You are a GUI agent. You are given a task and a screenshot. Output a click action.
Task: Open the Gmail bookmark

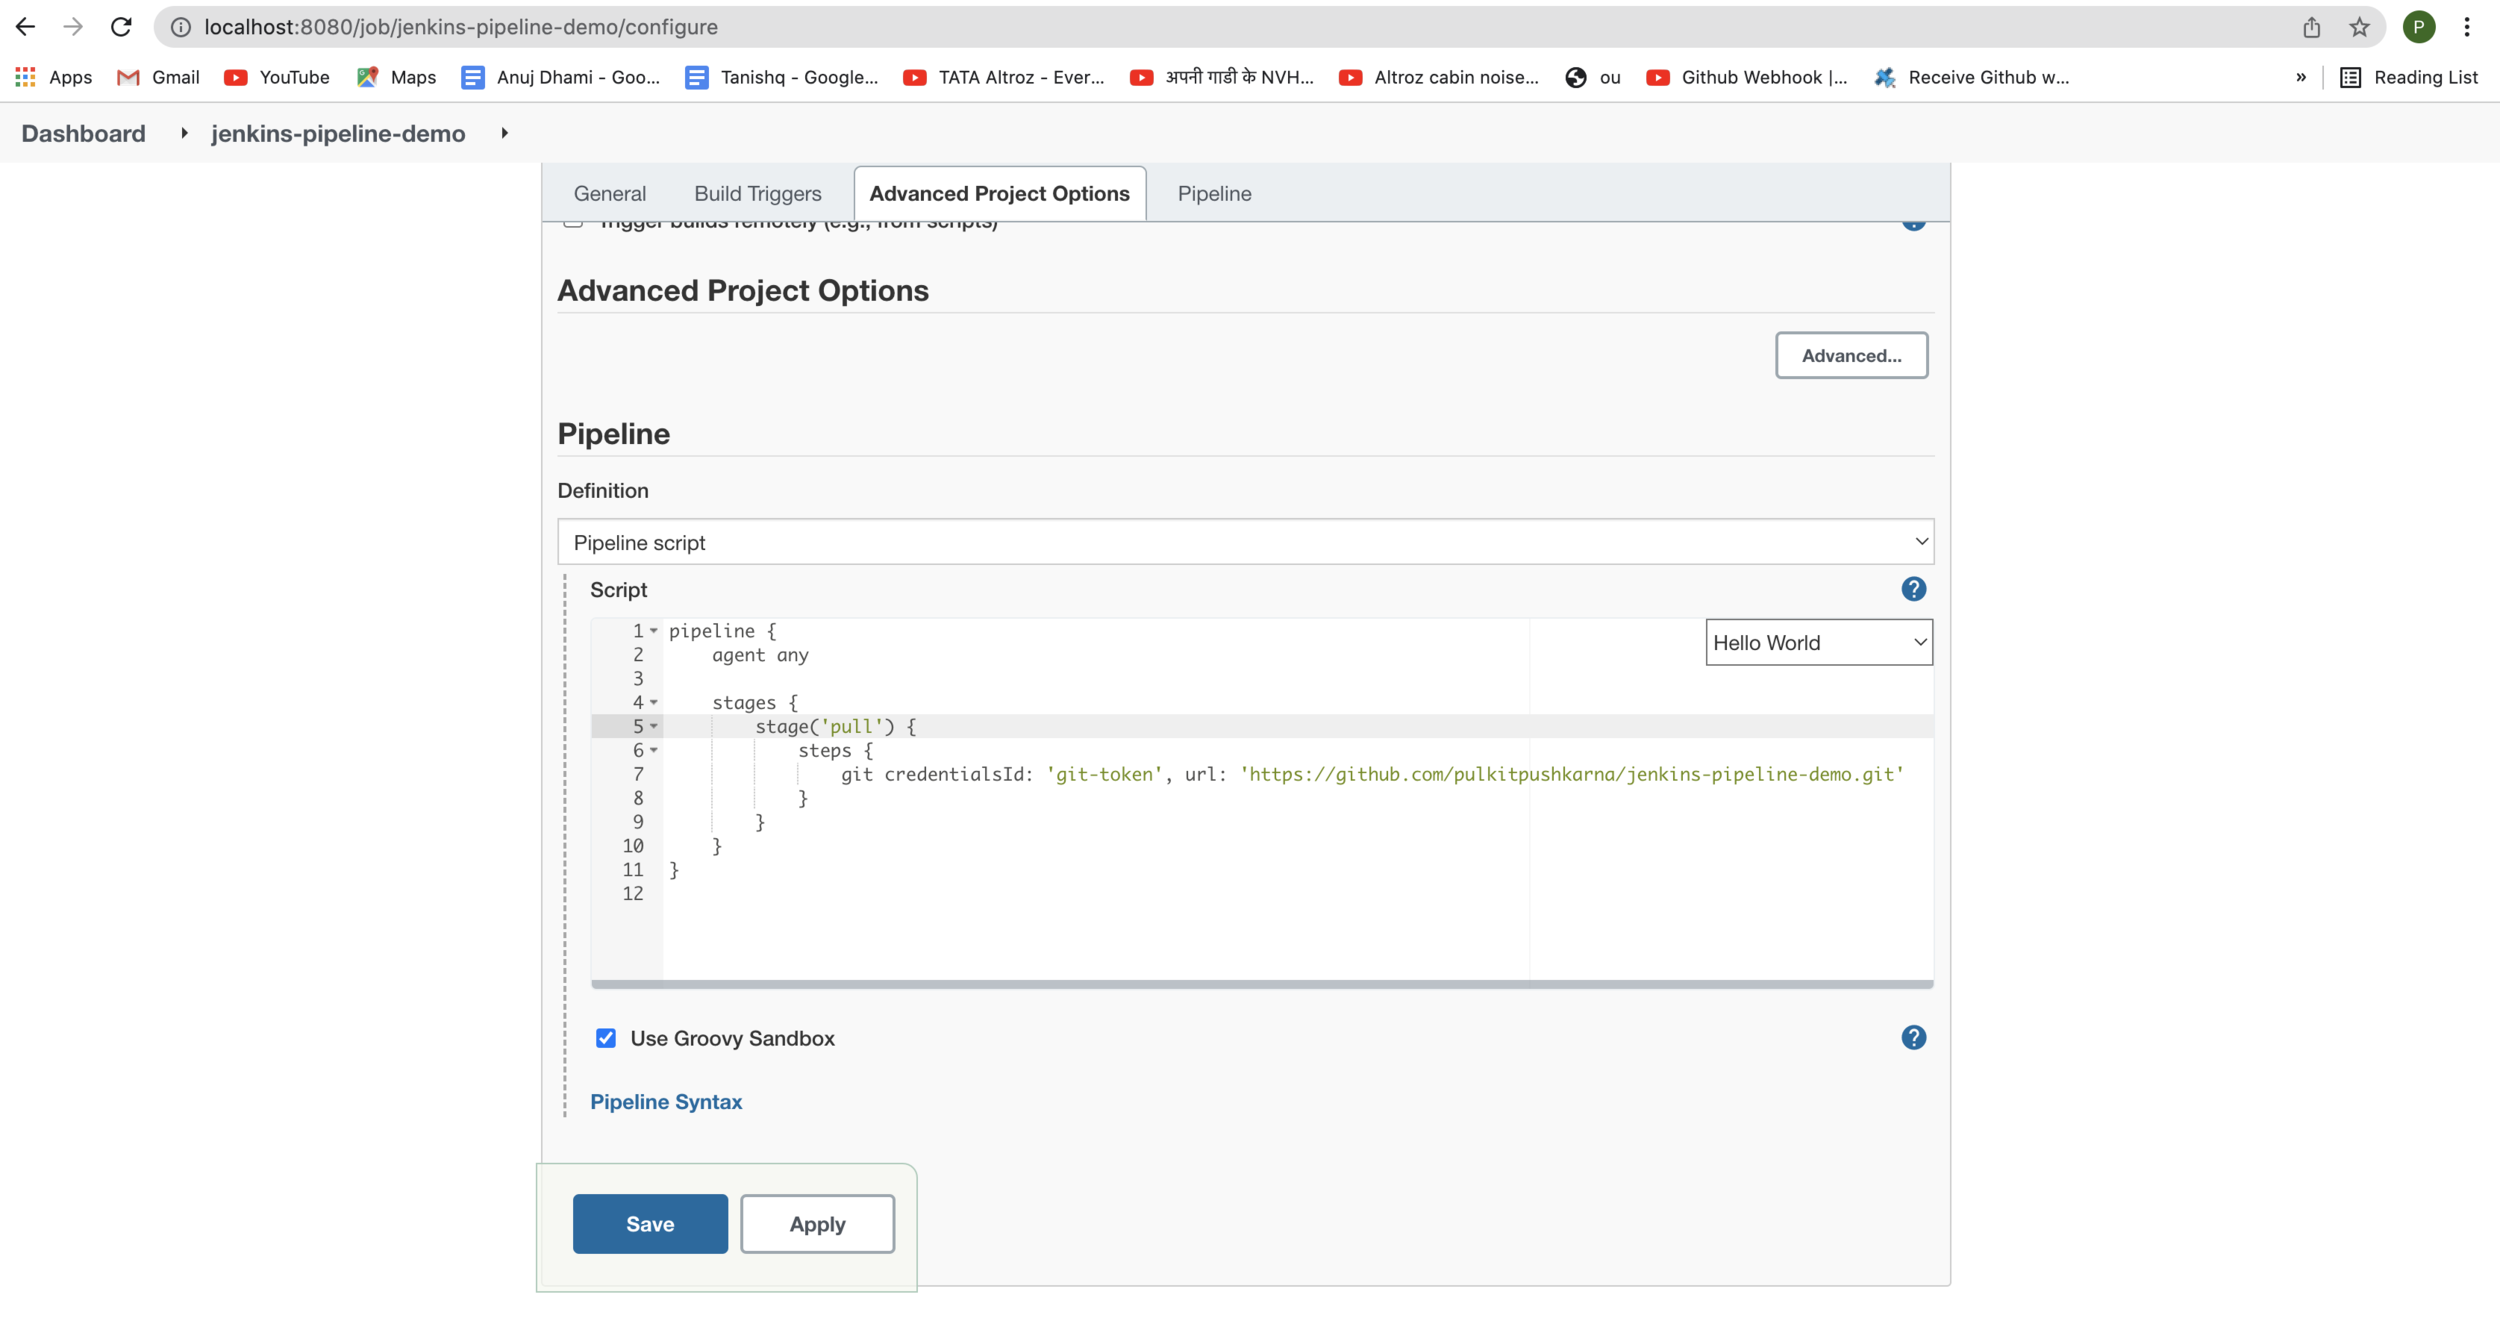click(x=158, y=77)
